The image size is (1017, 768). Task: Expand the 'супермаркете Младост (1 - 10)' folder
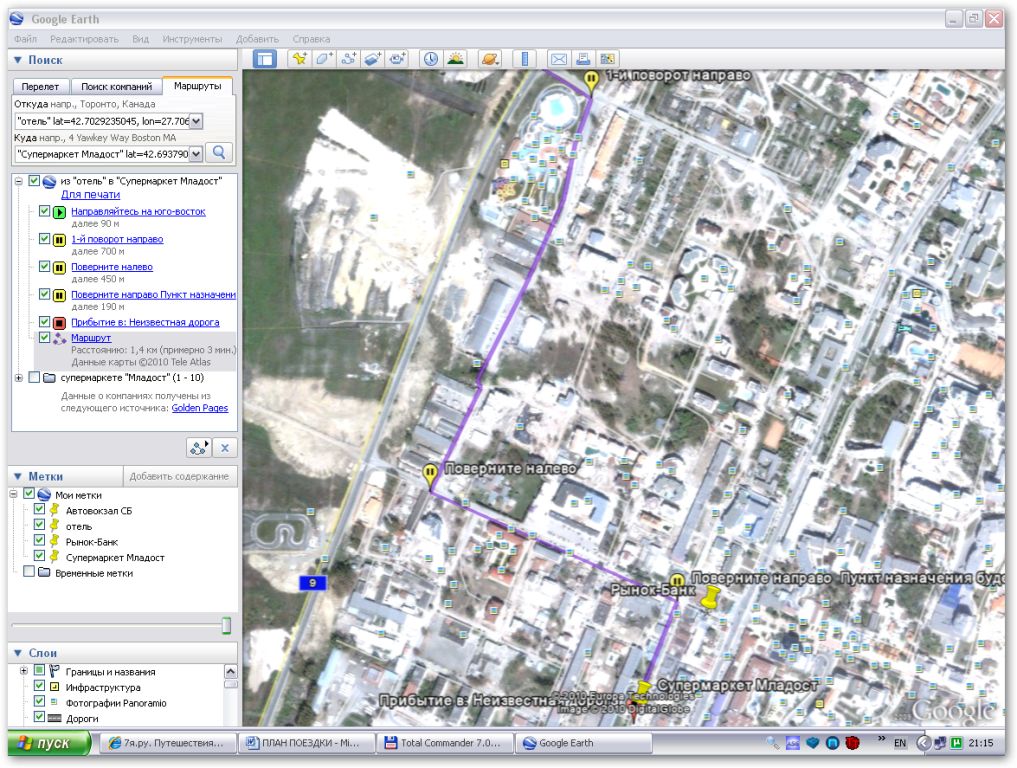pos(19,378)
